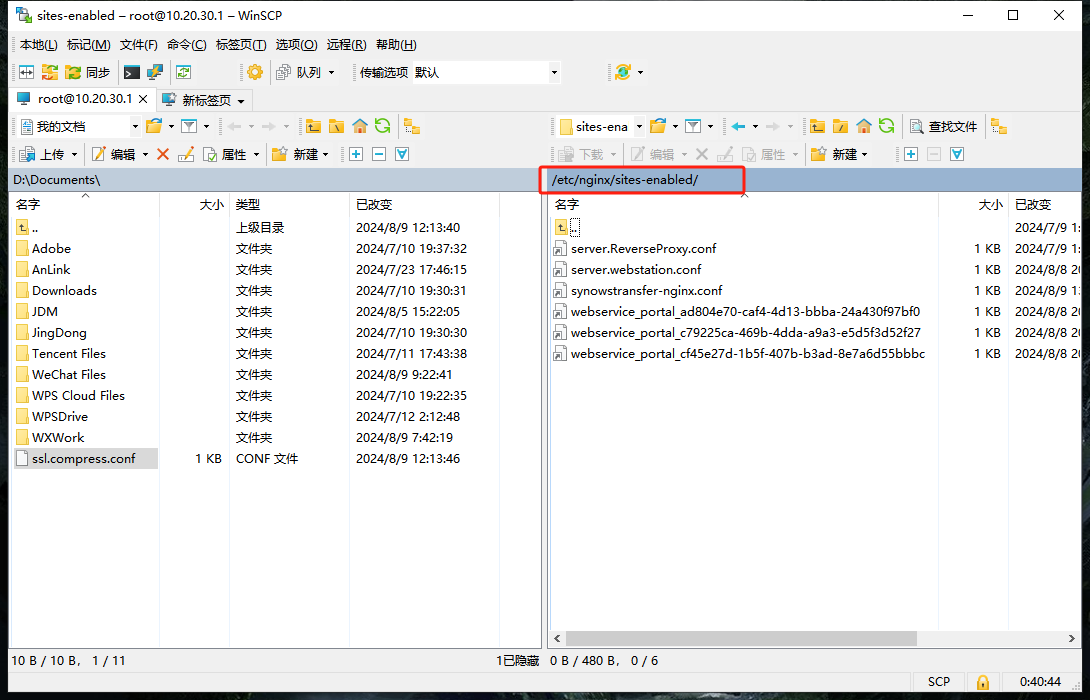Image resolution: width=1090 pixels, height=700 pixels.
Task: Navigate to remote parent directory icon
Action: [818, 126]
